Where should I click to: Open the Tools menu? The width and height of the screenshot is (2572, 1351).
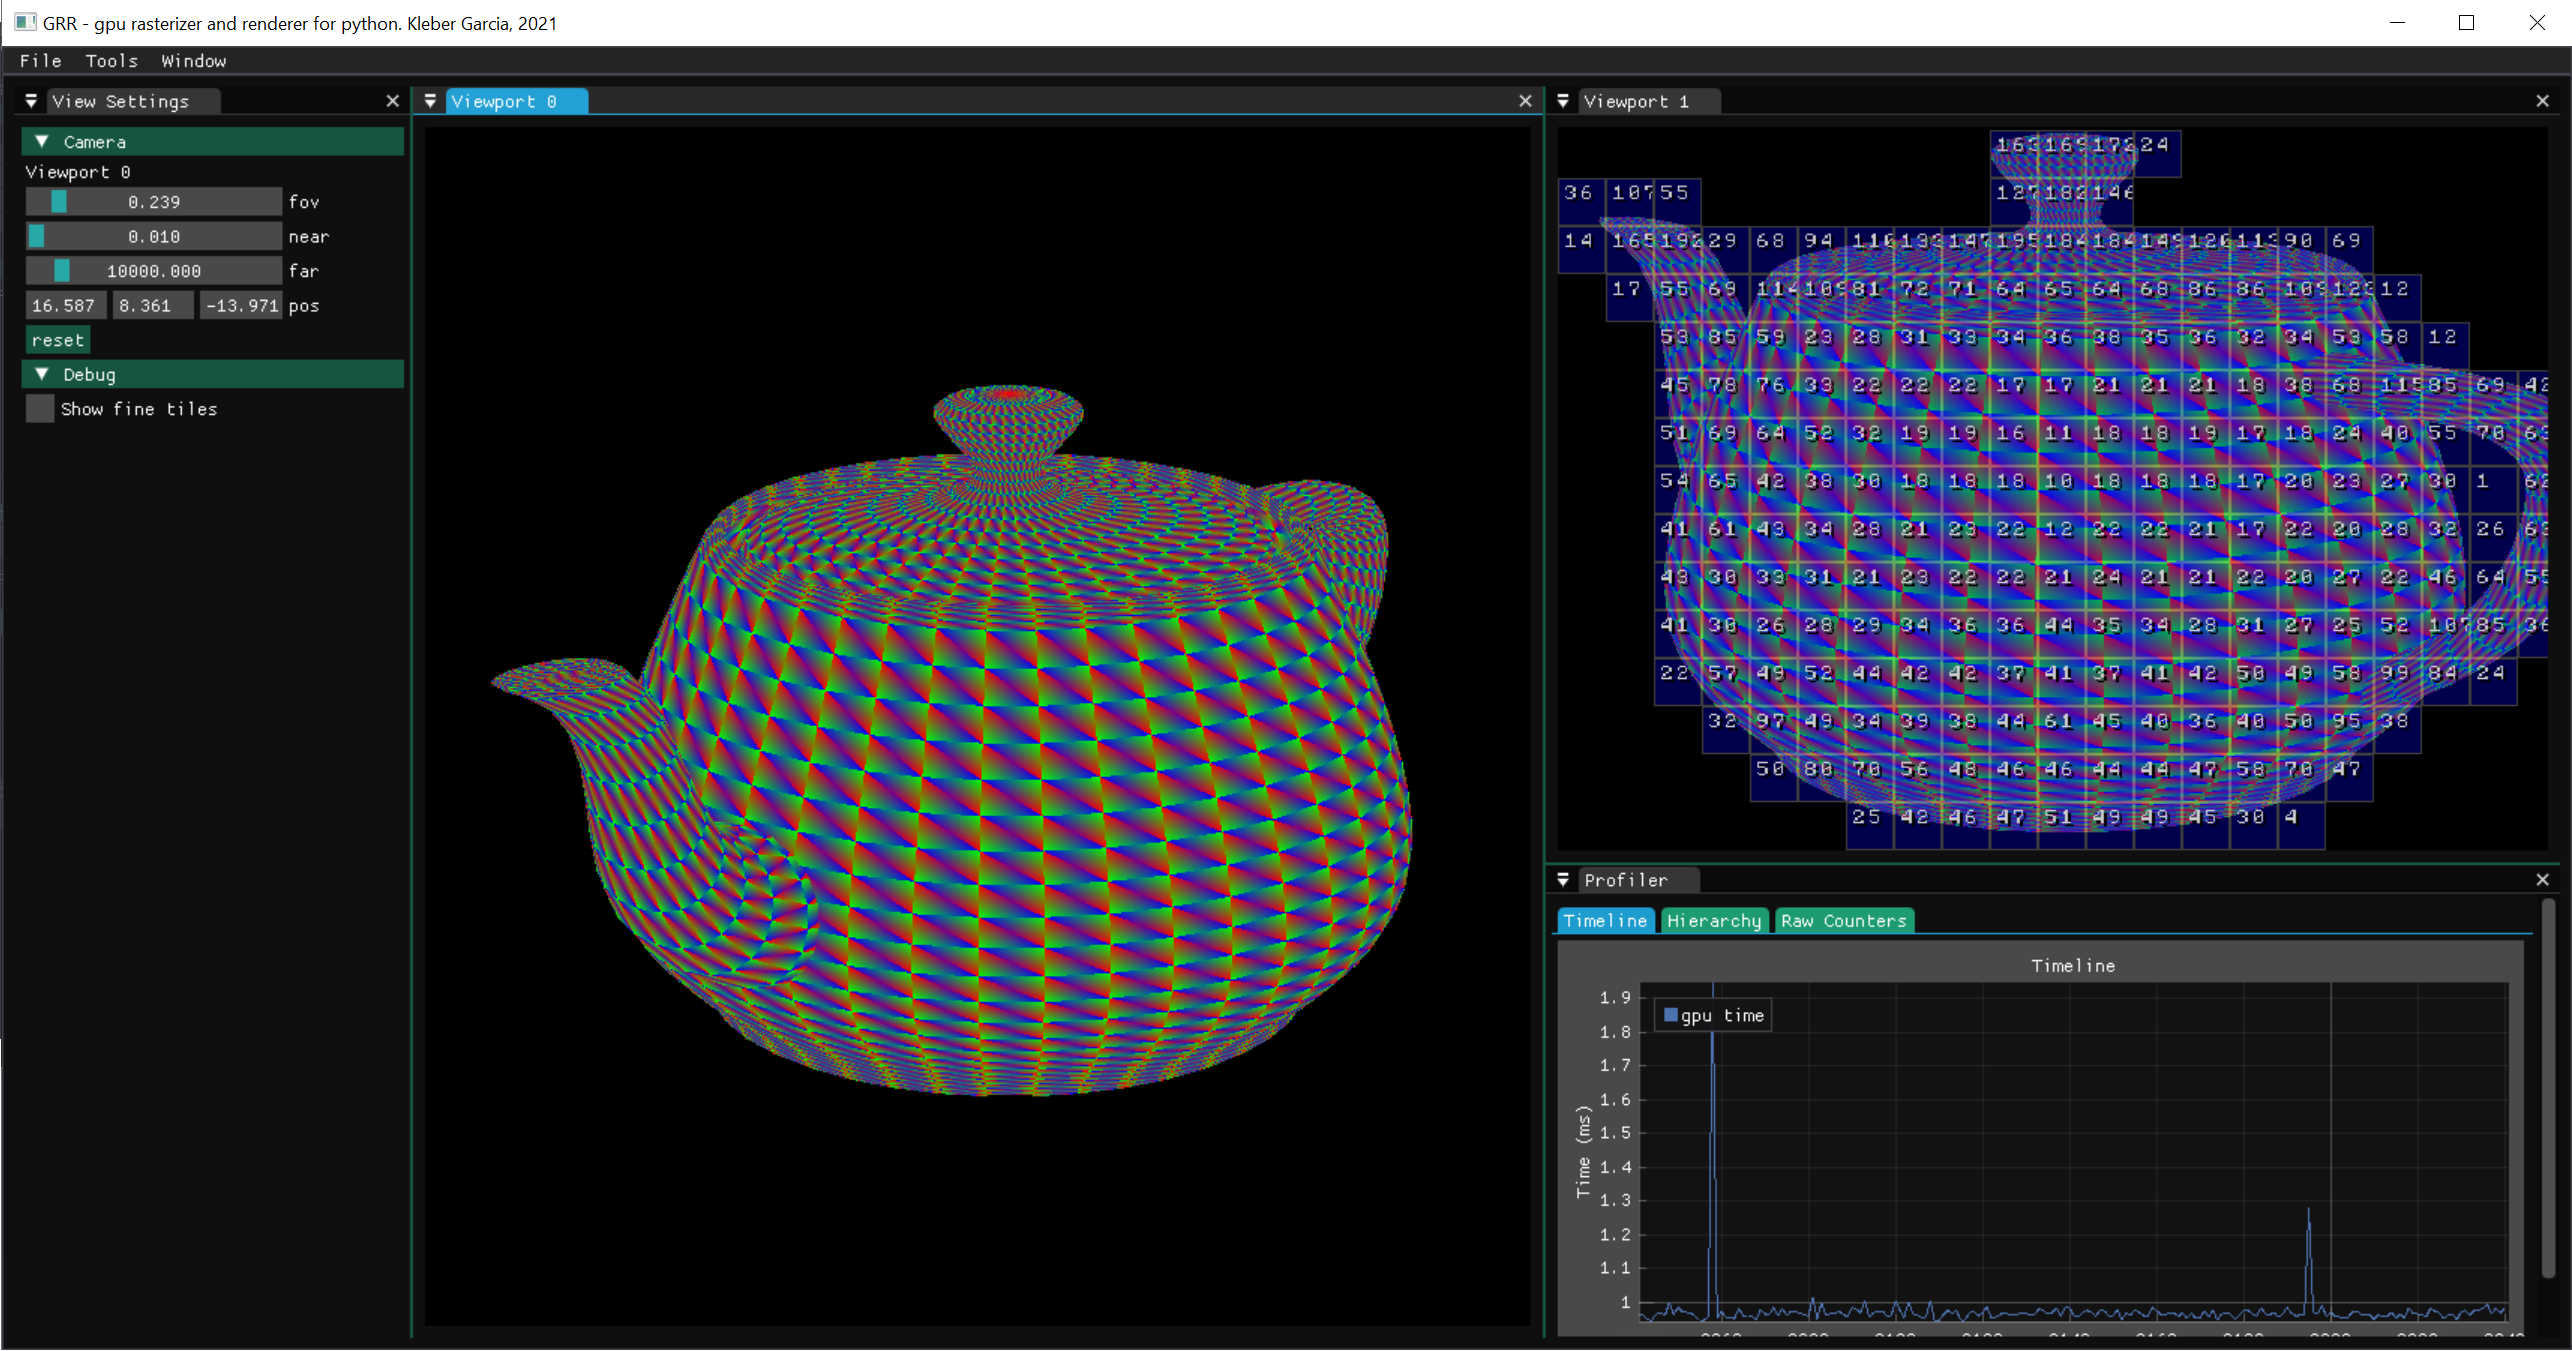pos(111,61)
